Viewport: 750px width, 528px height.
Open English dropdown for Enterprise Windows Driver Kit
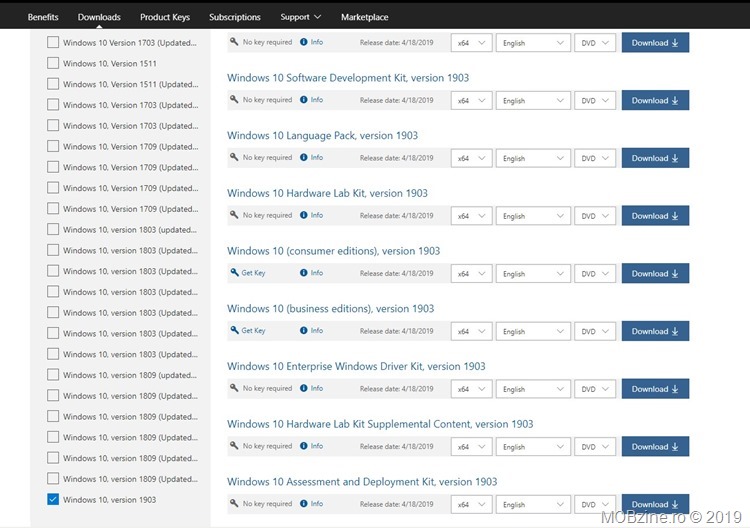(533, 389)
